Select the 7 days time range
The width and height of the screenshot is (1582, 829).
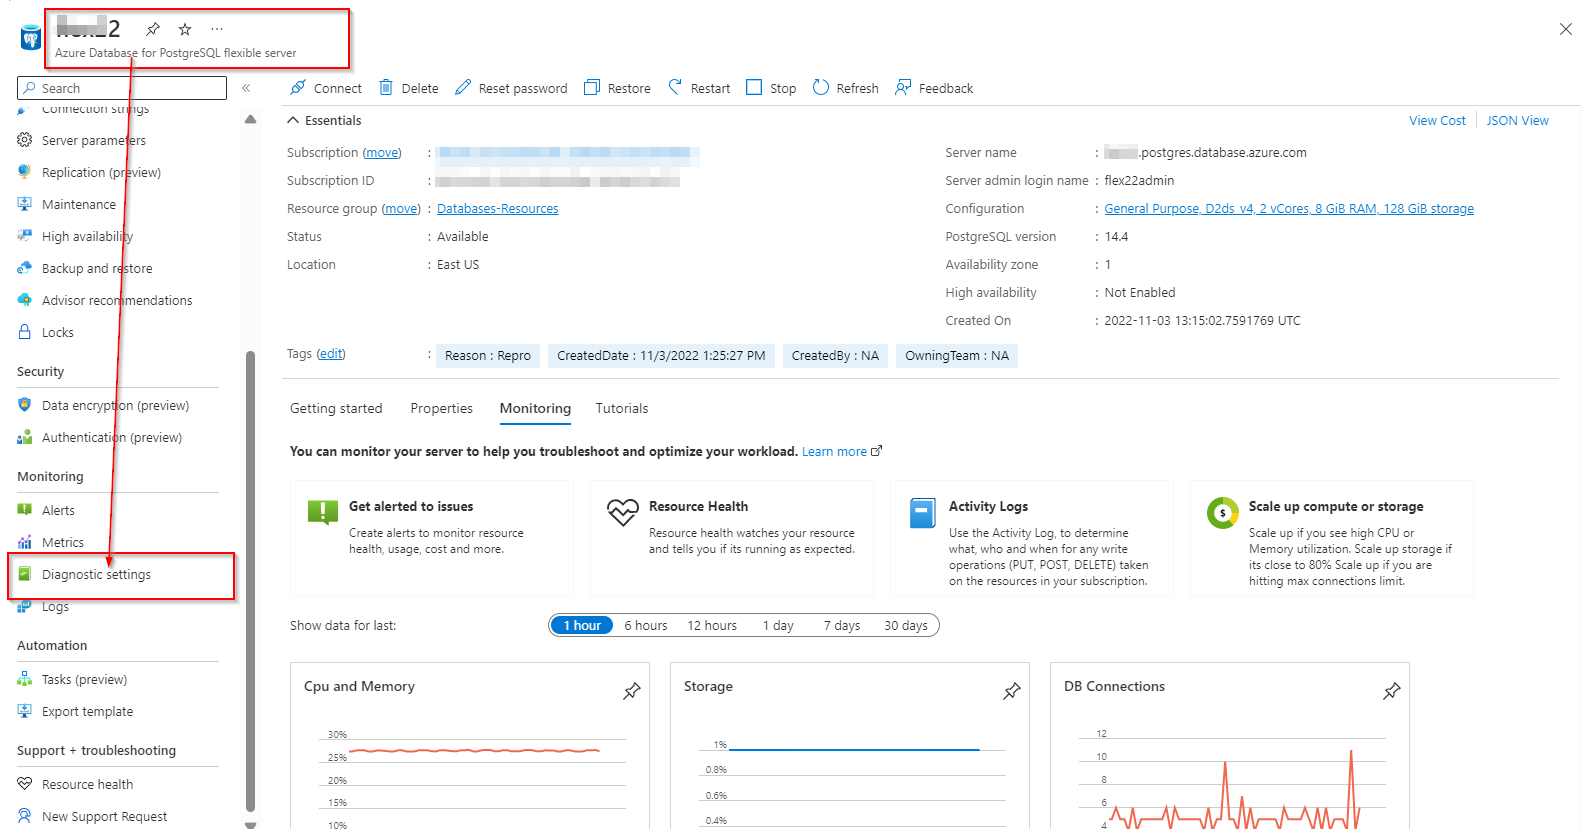tap(842, 625)
